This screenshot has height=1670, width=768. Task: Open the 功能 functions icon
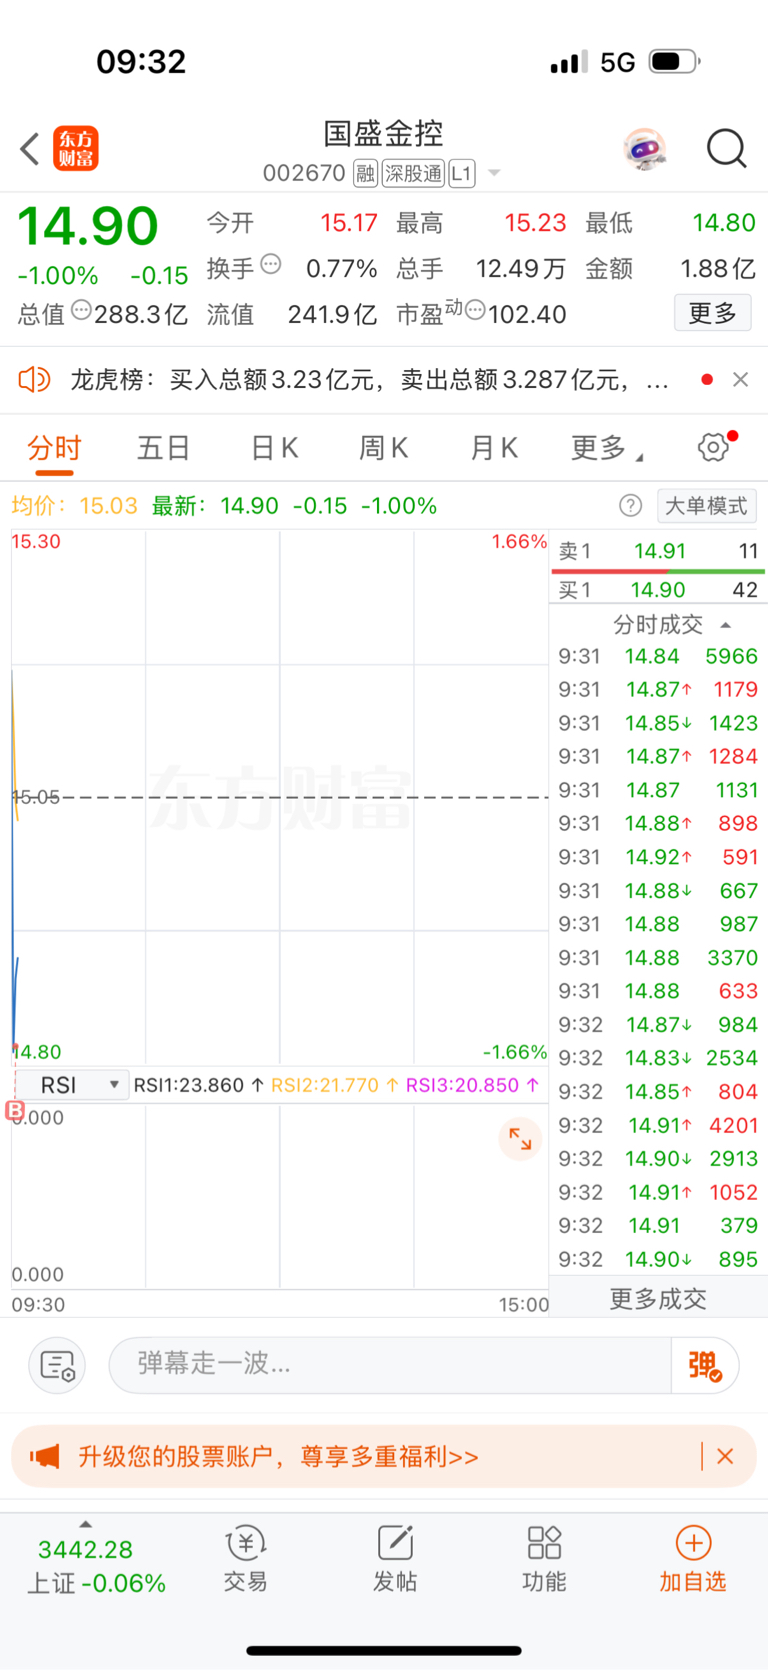pos(544,1559)
